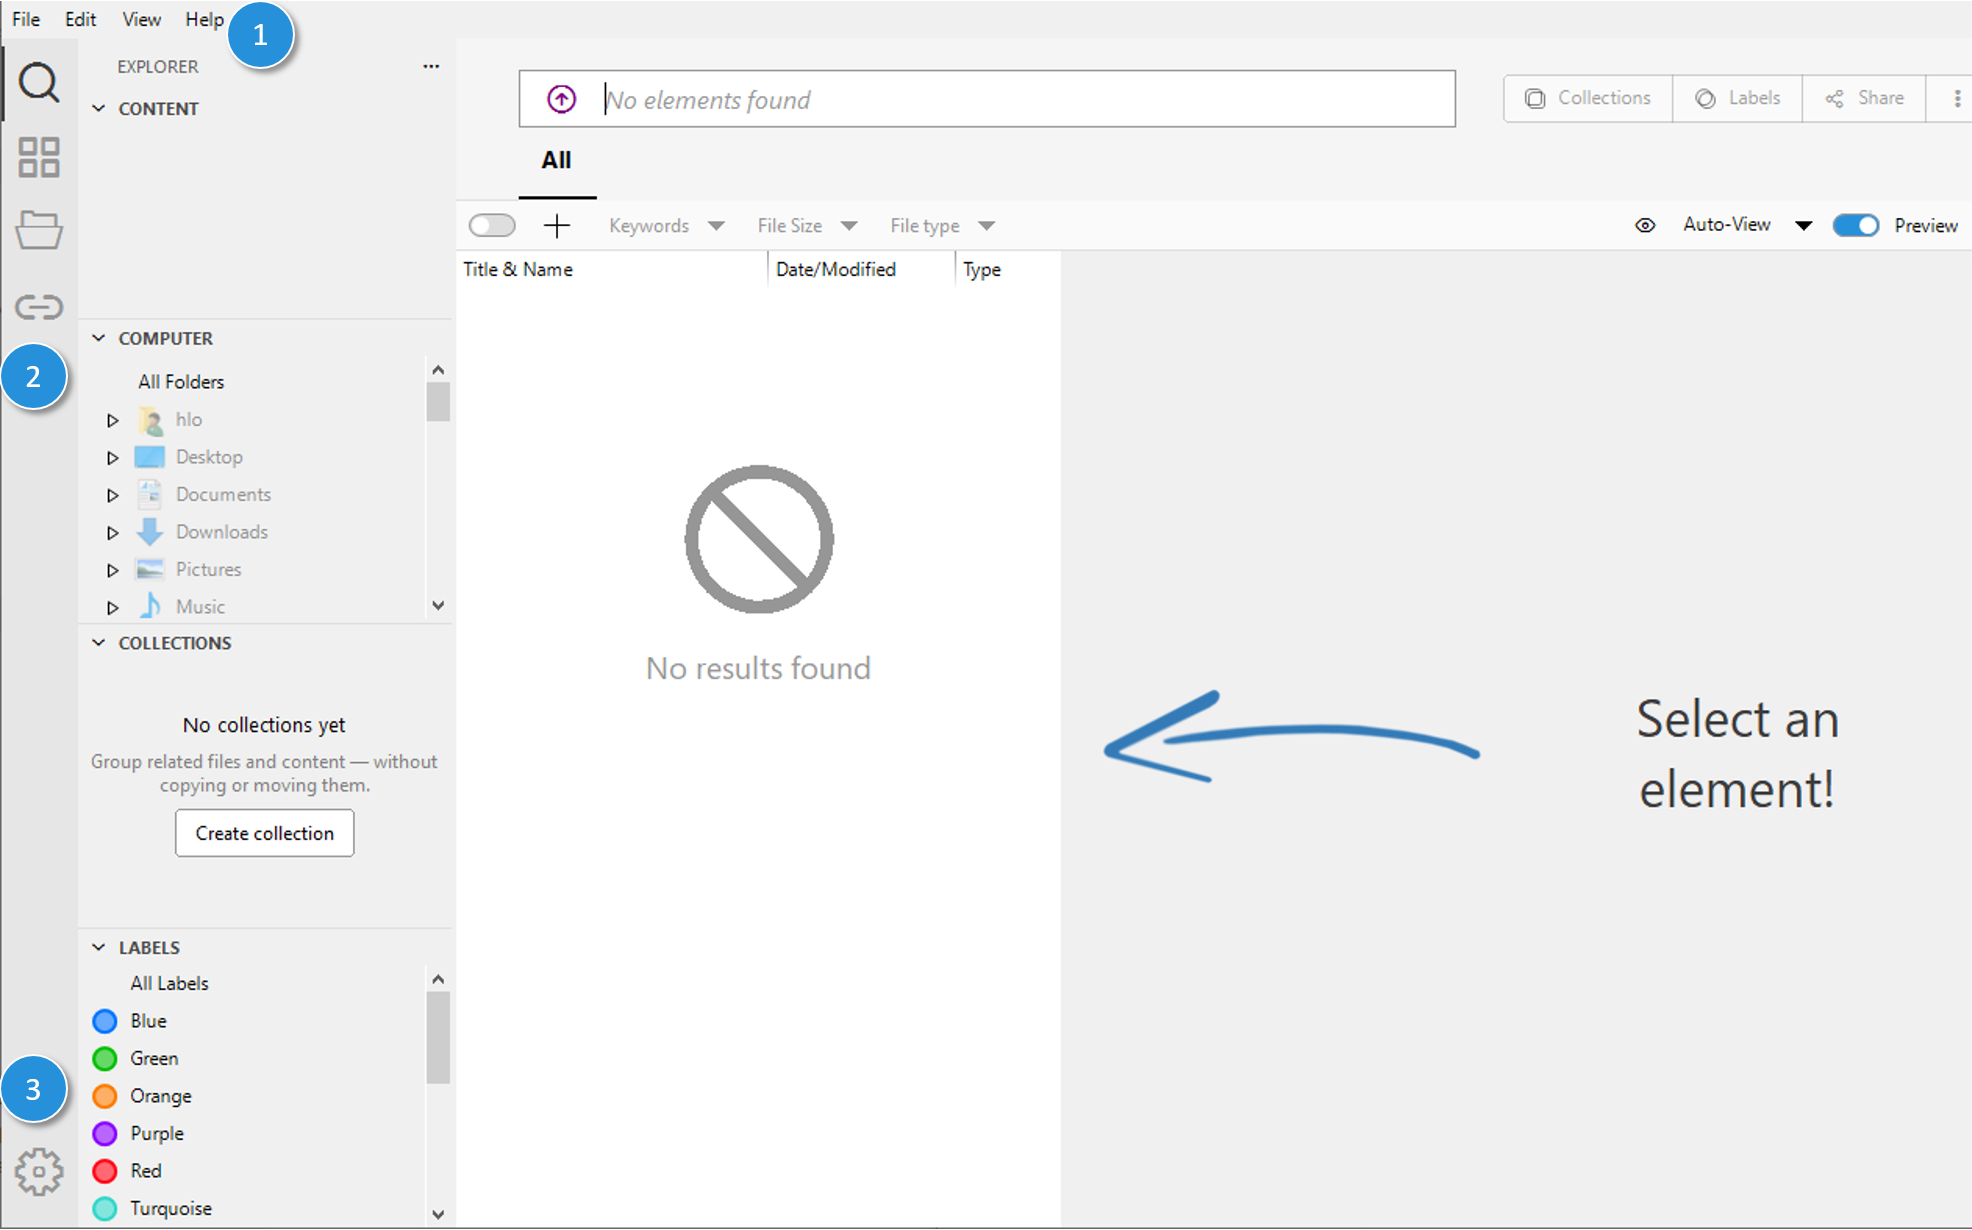
Task: Select the hlo user folder icon
Action: click(150, 420)
